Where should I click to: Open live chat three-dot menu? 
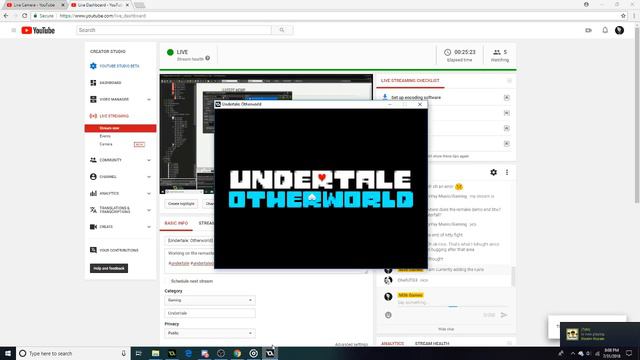tap(507, 172)
